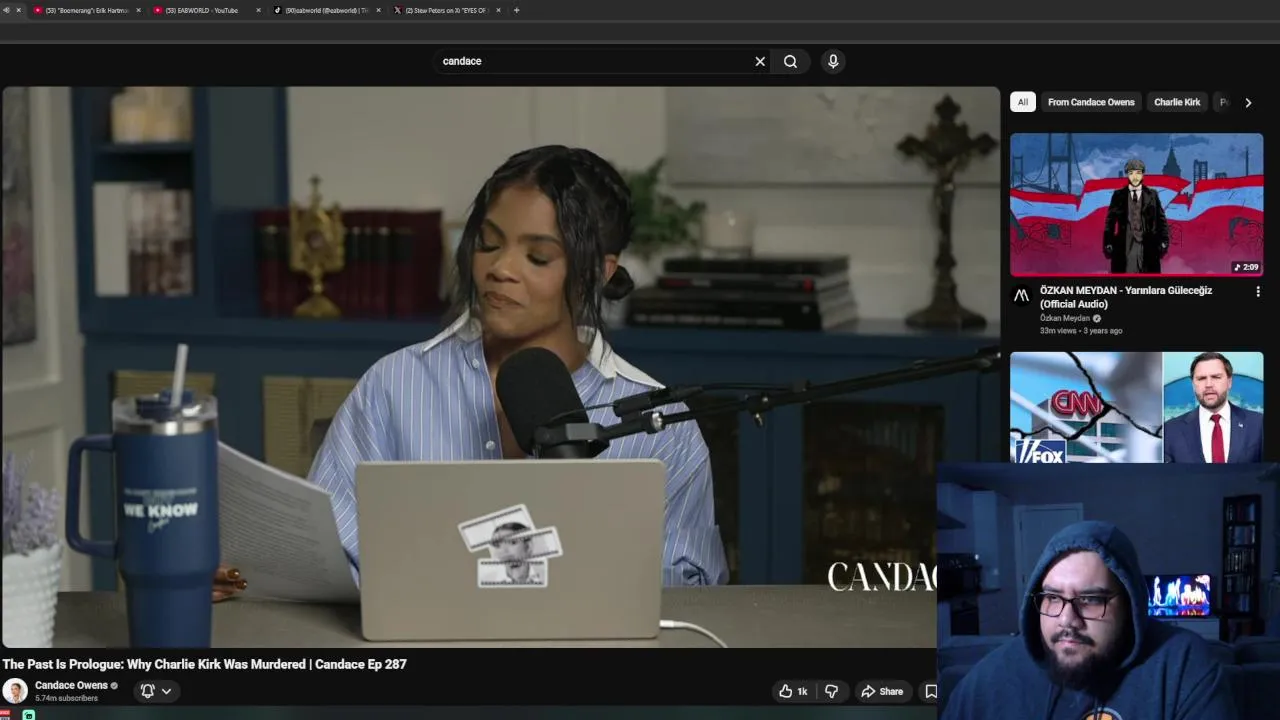Expand the notification options chevron
This screenshot has height=720, width=1280.
(x=166, y=691)
